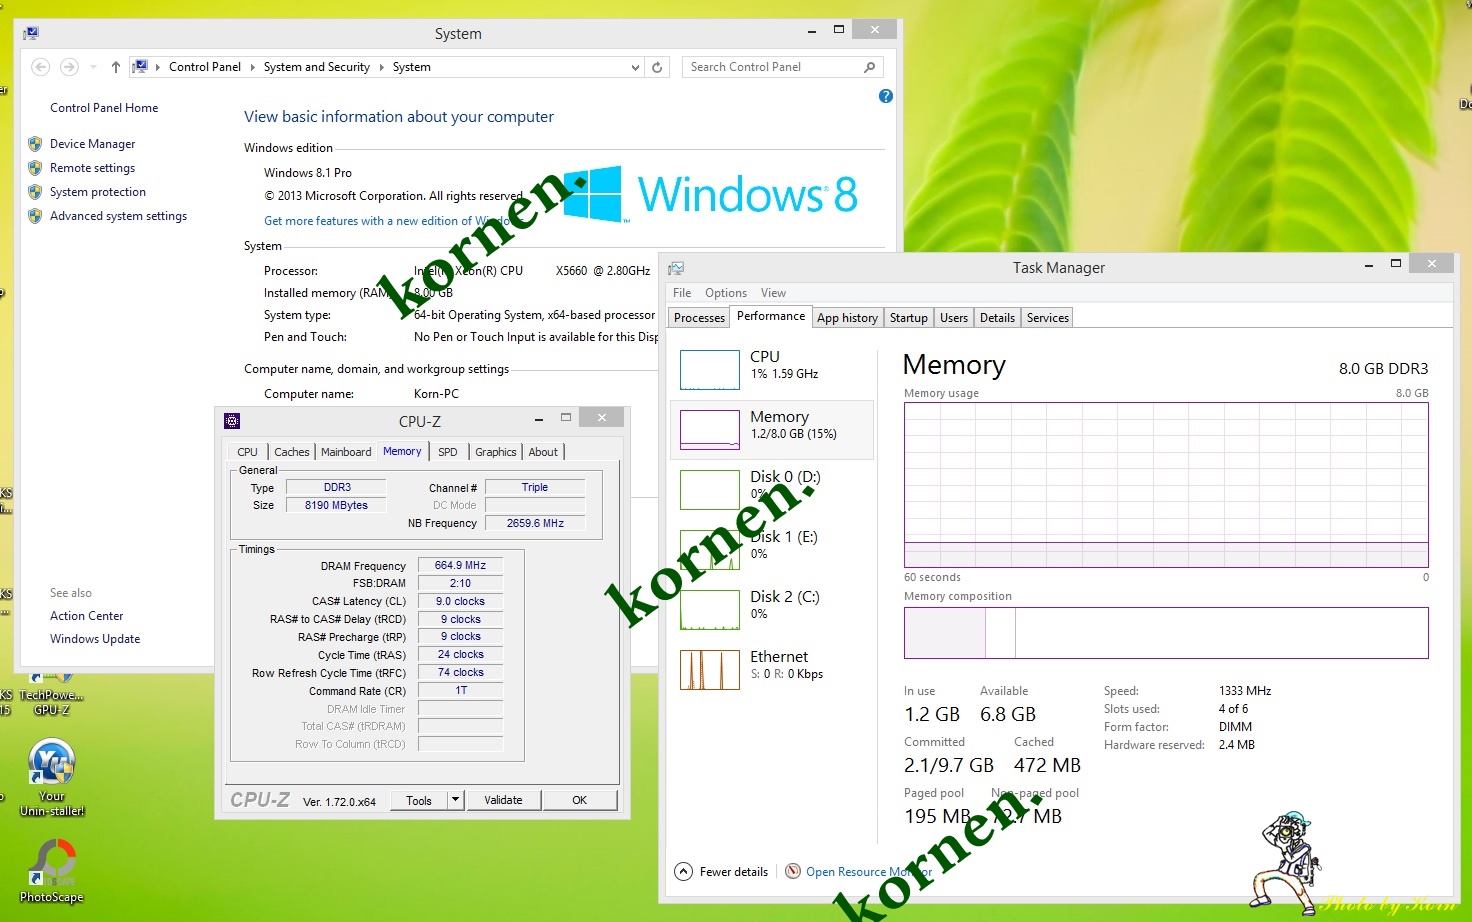Click the CPU-Z title bar icon
This screenshot has height=922, width=1472.
tap(232, 421)
